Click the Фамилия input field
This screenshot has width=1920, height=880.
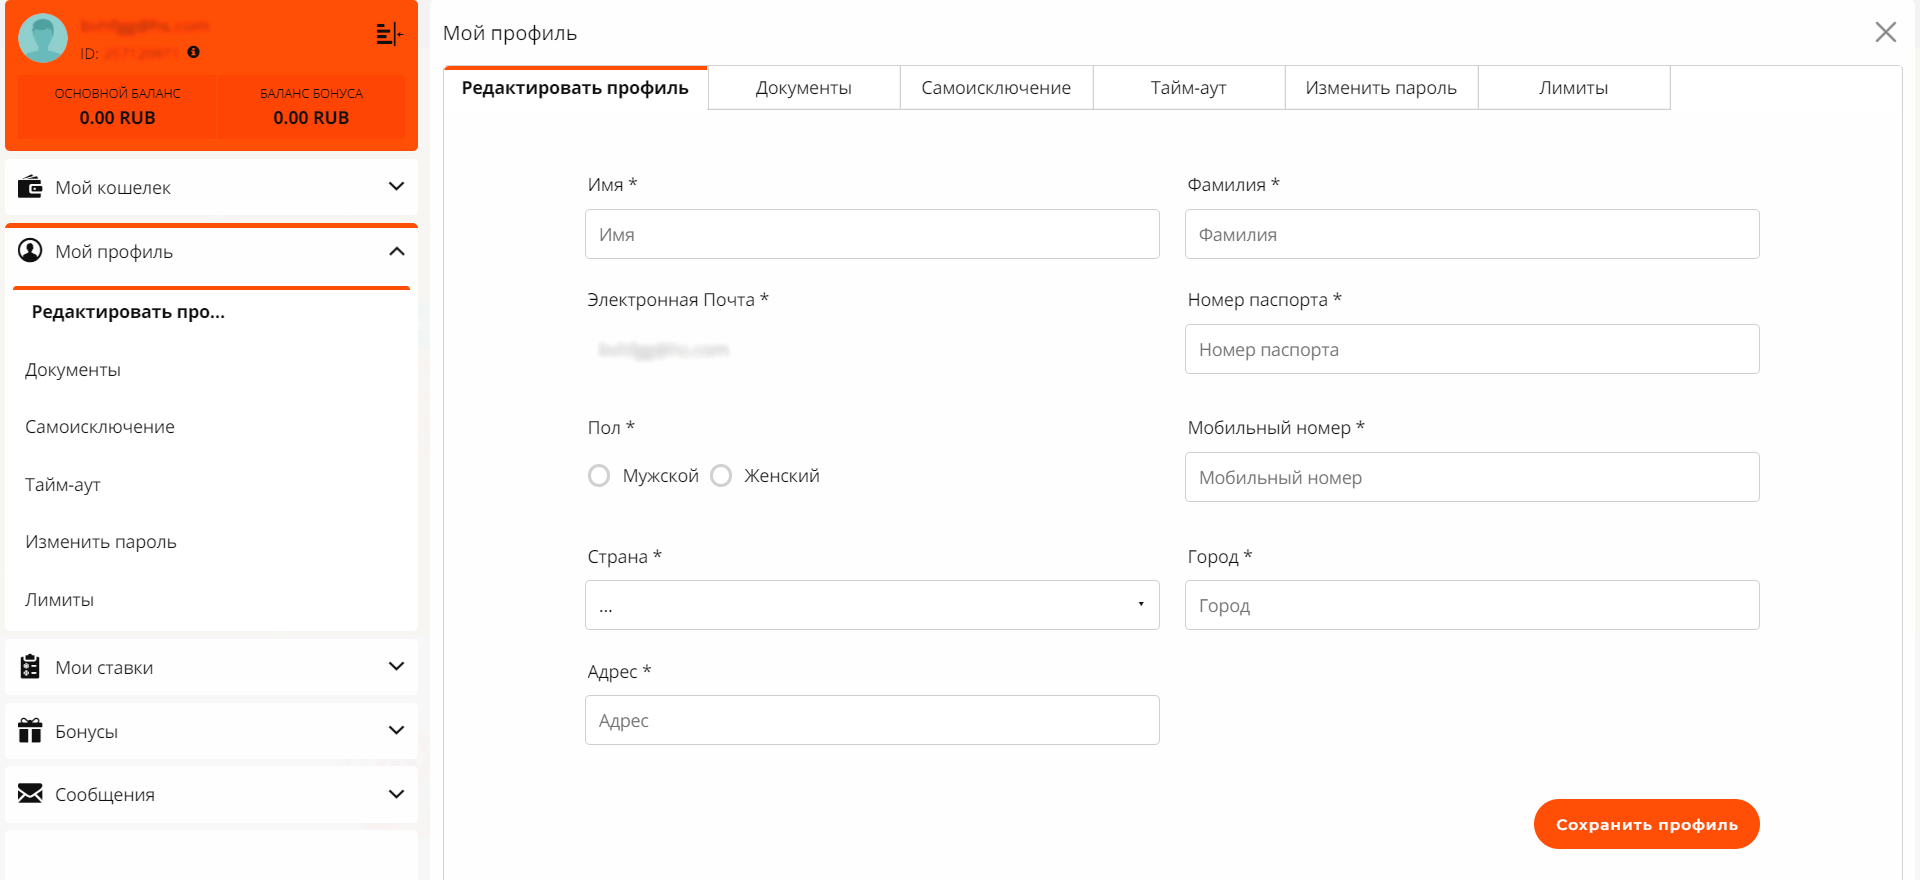pos(1472,234)
